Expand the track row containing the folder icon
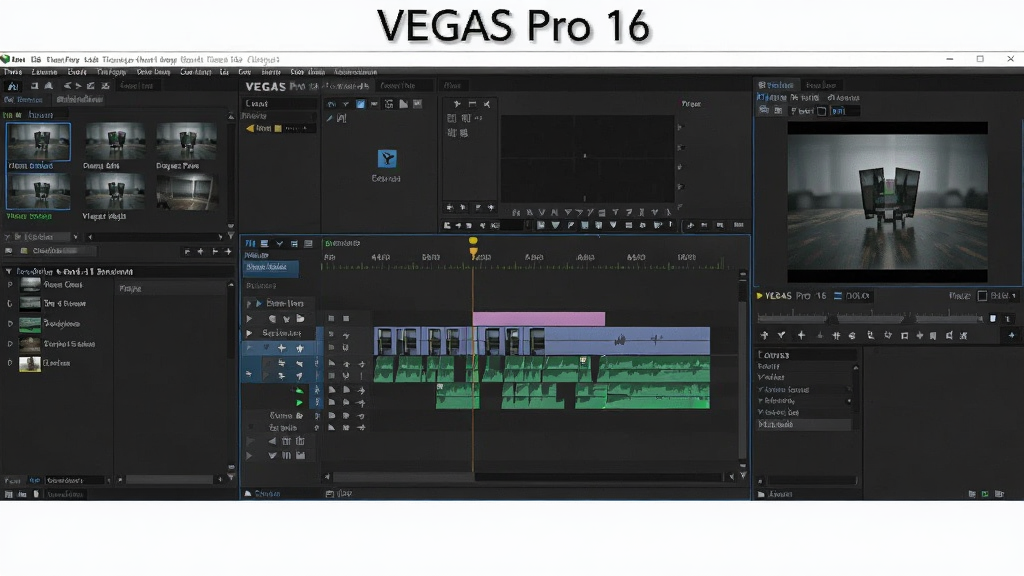 pyautogui.click(x=249, y=319)
